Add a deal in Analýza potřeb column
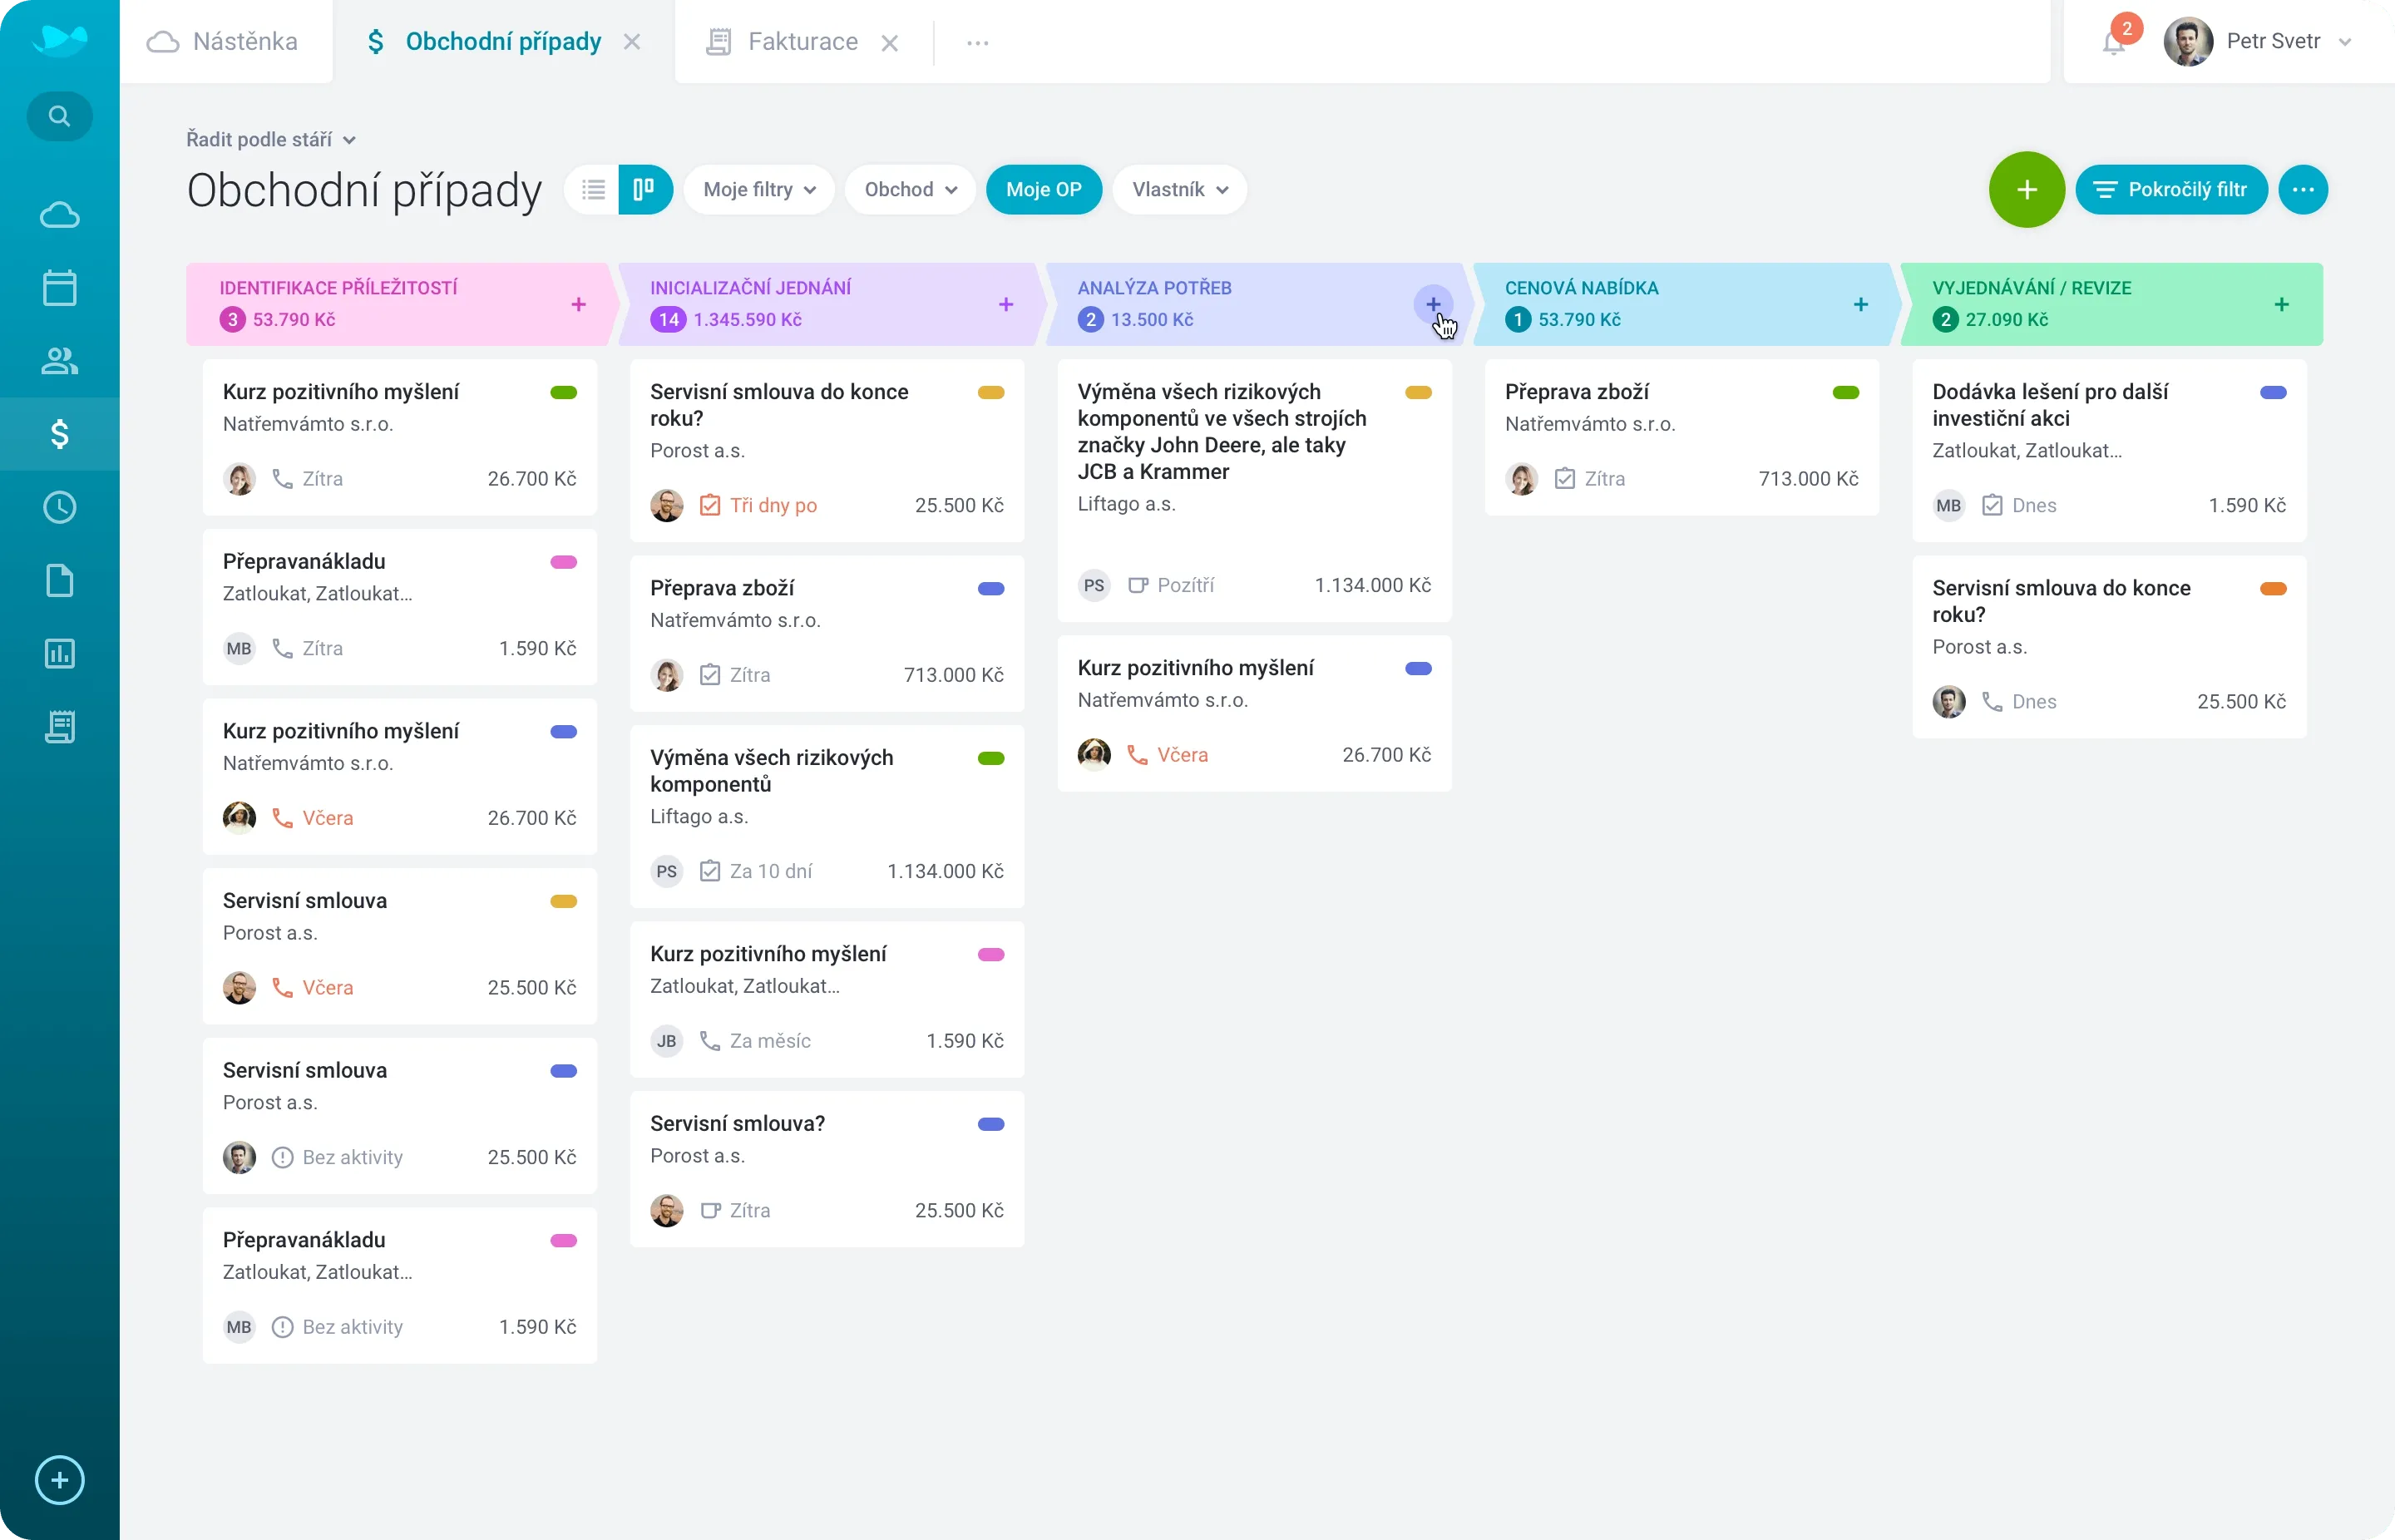Screen dimensions: 2395x1540 pyautogui.click(x=1432, y=304)
